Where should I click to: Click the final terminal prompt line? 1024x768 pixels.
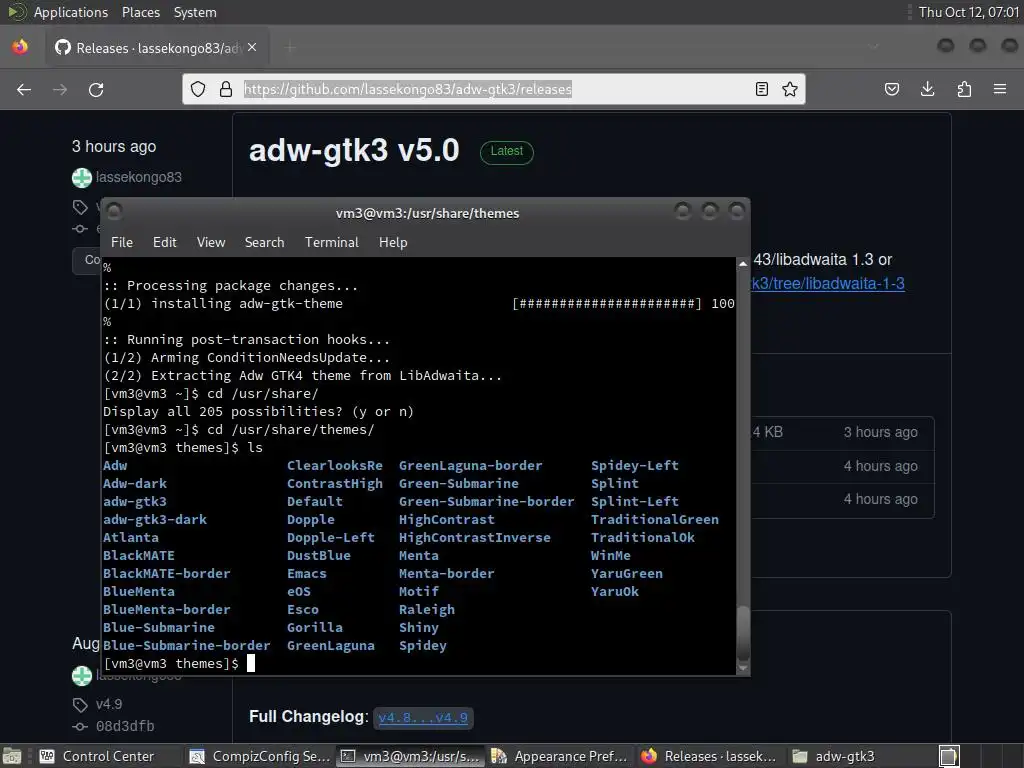(x=179, y=664)
